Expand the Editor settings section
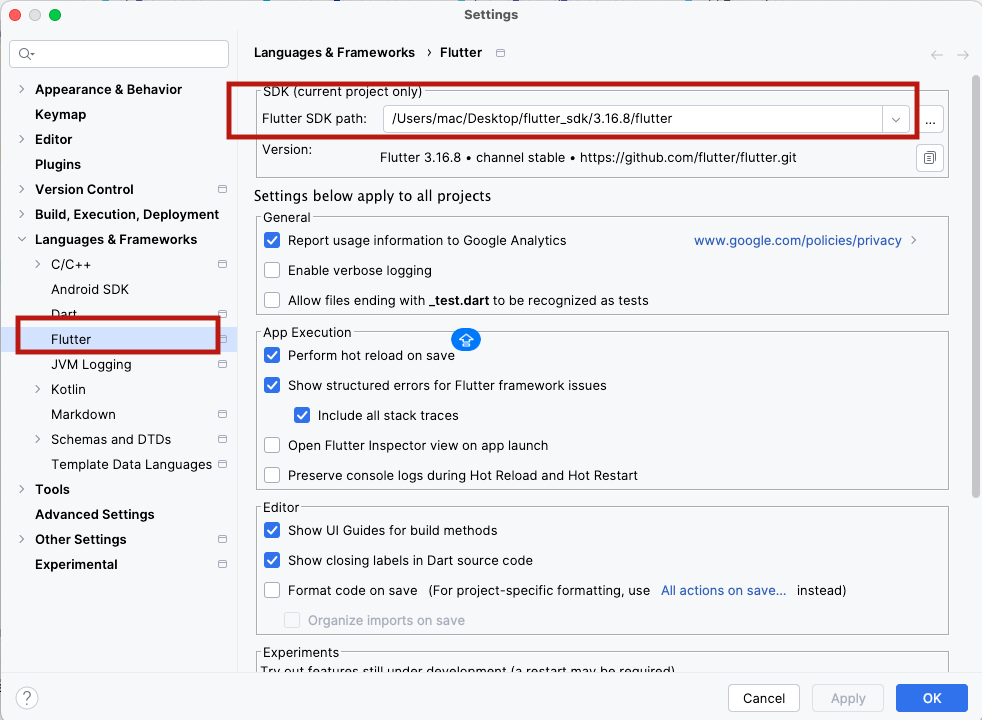Viewport: 982px width, 720px height. (x=22, y=139)
